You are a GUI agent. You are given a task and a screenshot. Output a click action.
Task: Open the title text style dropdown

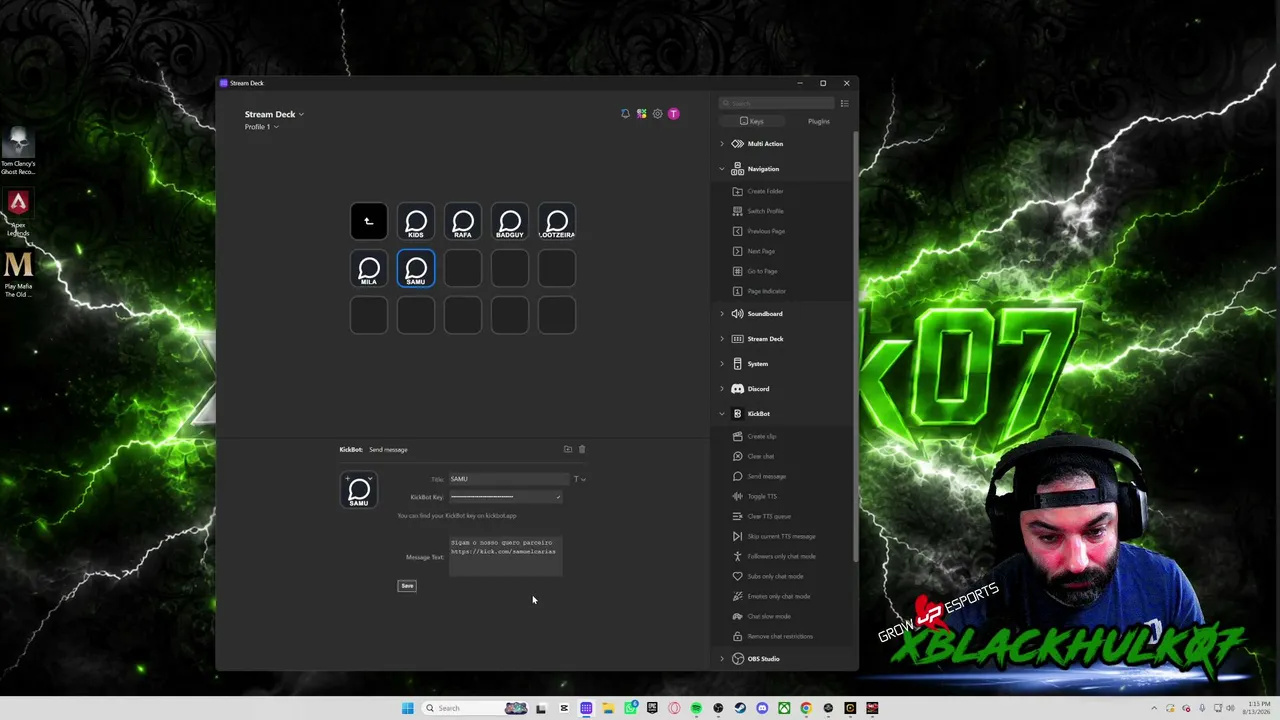[x=580, y=479]
